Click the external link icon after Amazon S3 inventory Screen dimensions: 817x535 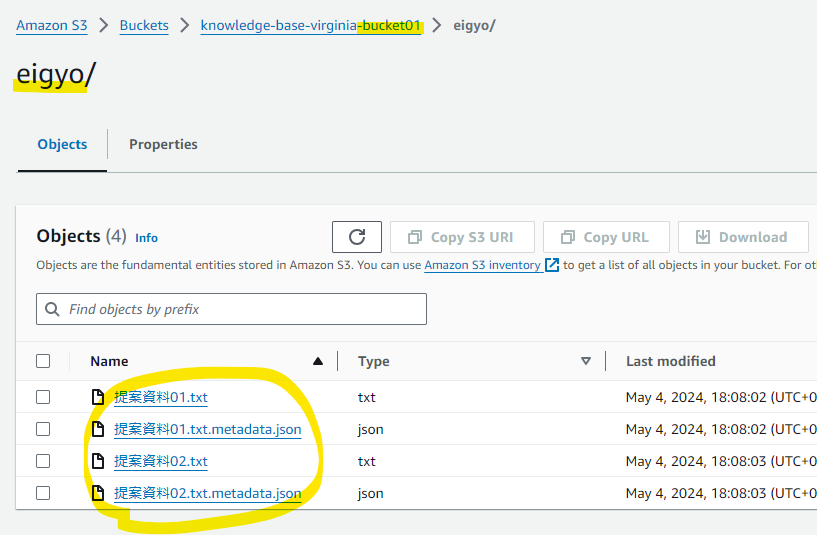tap(552, 265)
